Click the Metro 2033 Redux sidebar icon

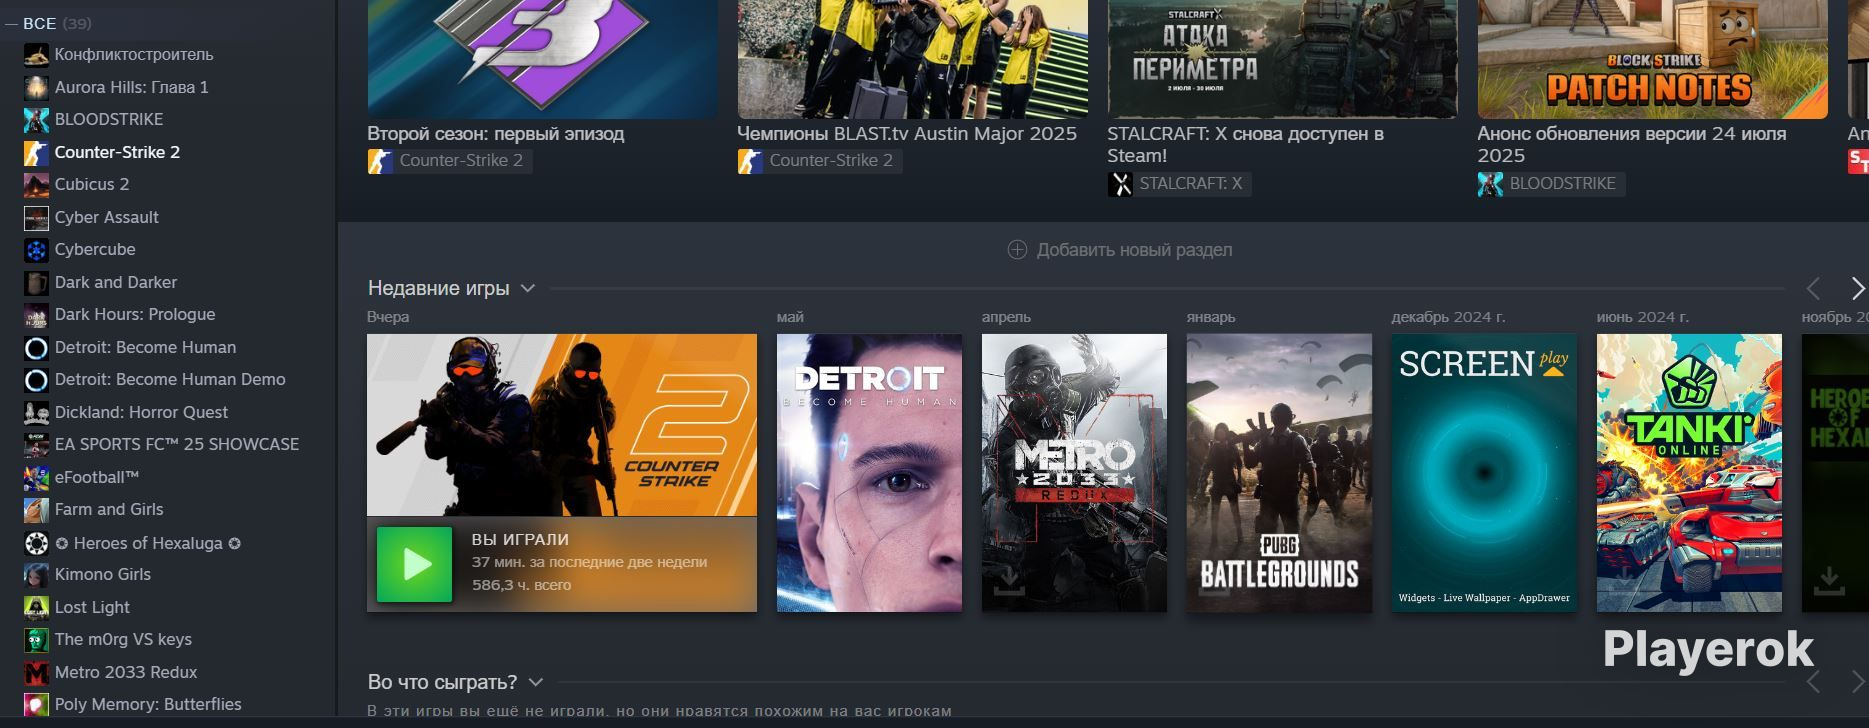tap(36, 673)
